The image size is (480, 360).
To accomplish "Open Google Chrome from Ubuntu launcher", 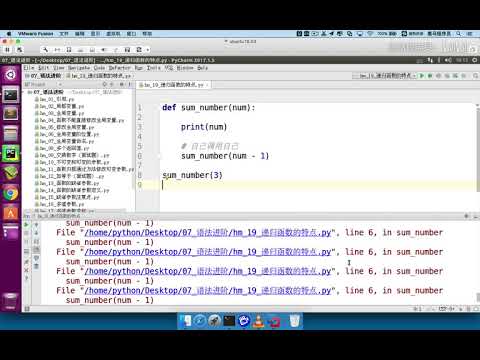I will click(11, 193).
